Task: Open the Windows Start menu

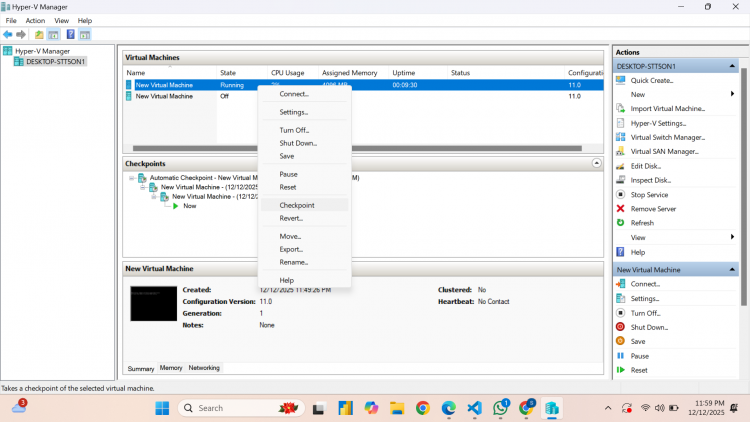Action: 162,408
